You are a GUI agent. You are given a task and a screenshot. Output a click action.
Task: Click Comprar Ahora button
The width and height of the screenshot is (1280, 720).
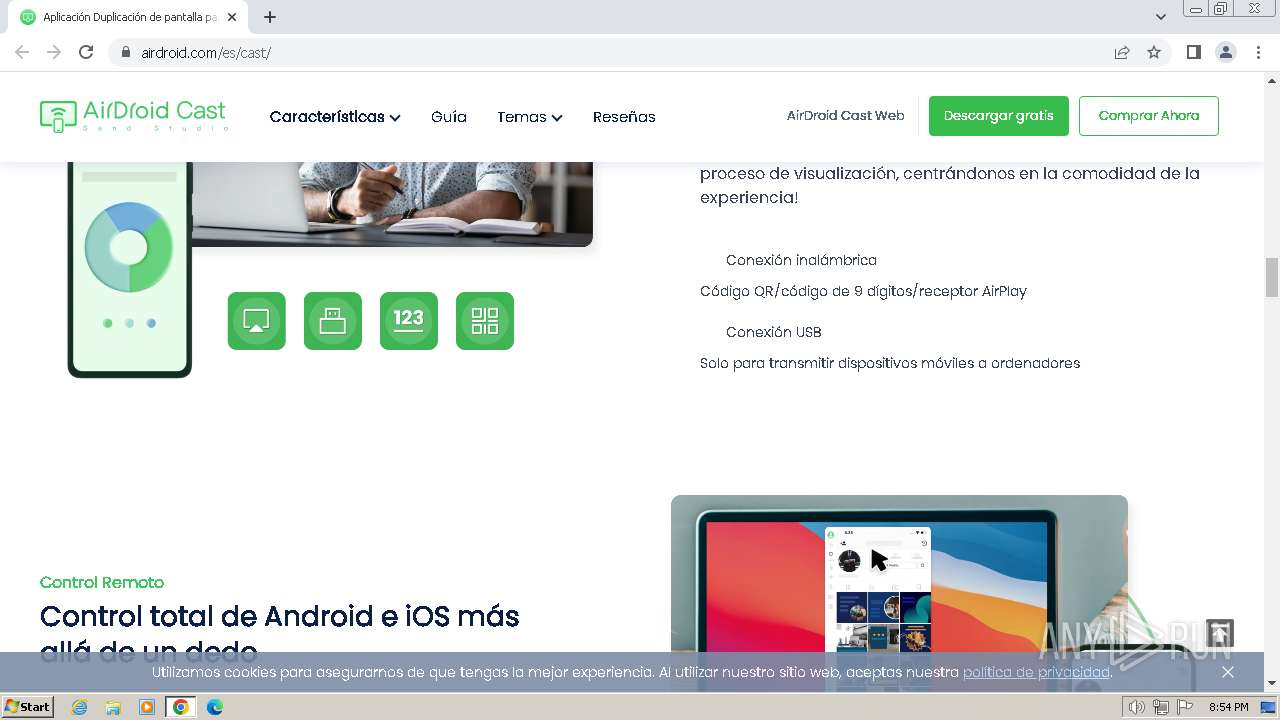pyautogui.click(x=1149, y=116)
